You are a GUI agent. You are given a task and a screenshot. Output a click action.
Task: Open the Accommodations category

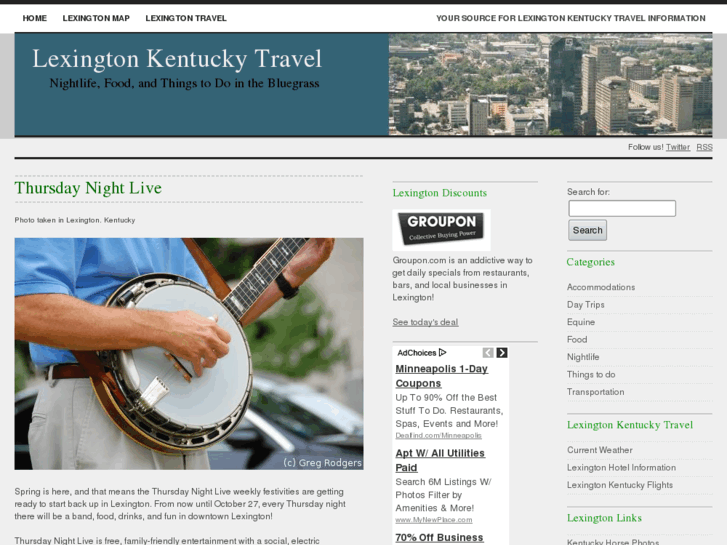(601, 287)
